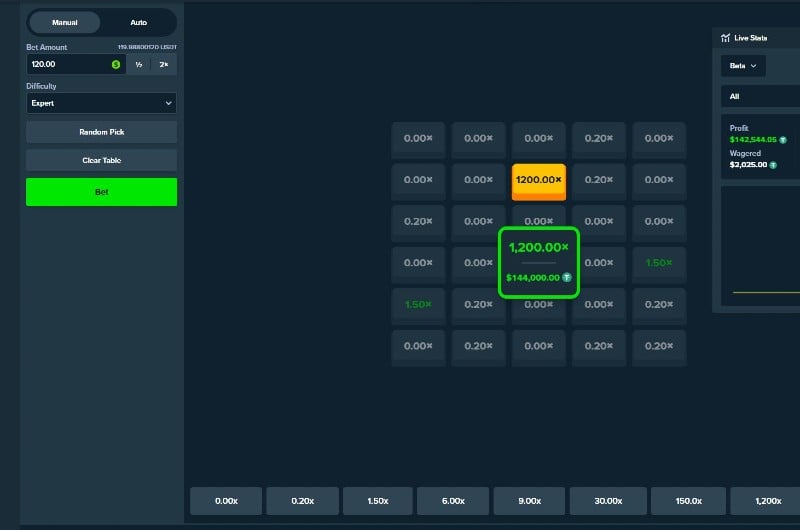Click the Bet Amount input field

(68, 64)
